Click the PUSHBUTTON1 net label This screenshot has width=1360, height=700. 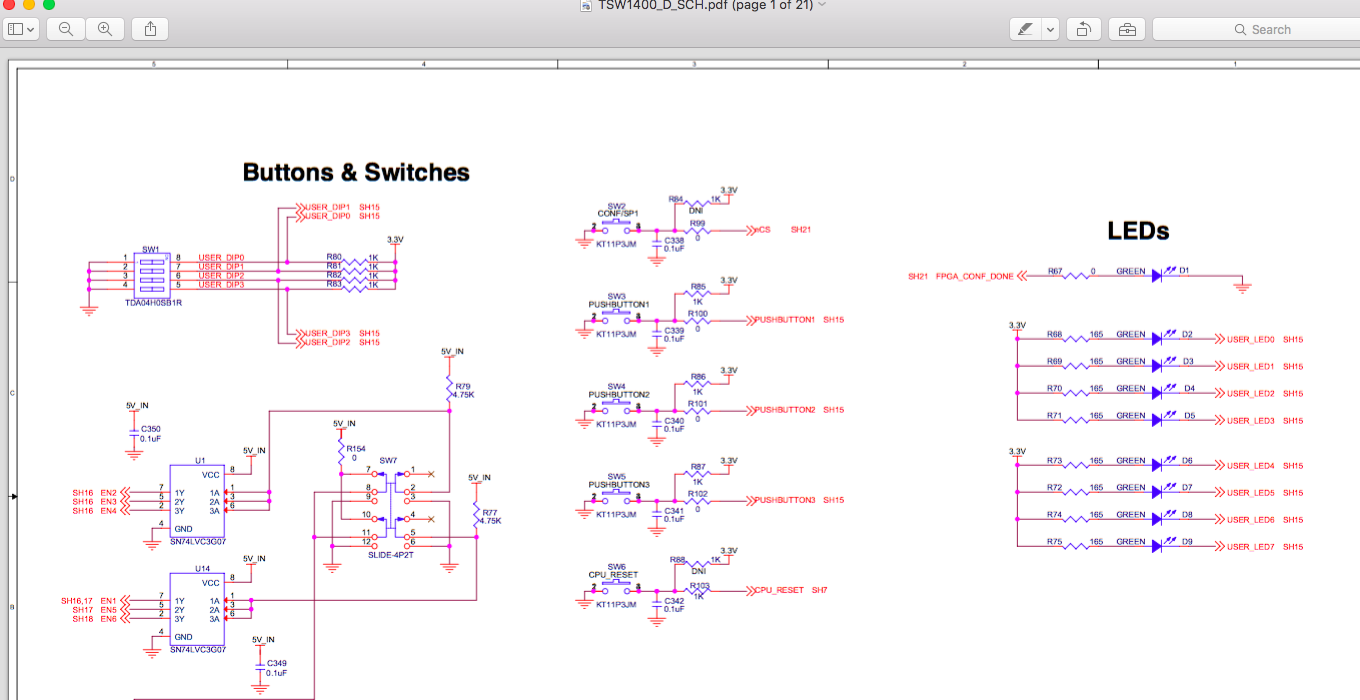coord(785,320)
